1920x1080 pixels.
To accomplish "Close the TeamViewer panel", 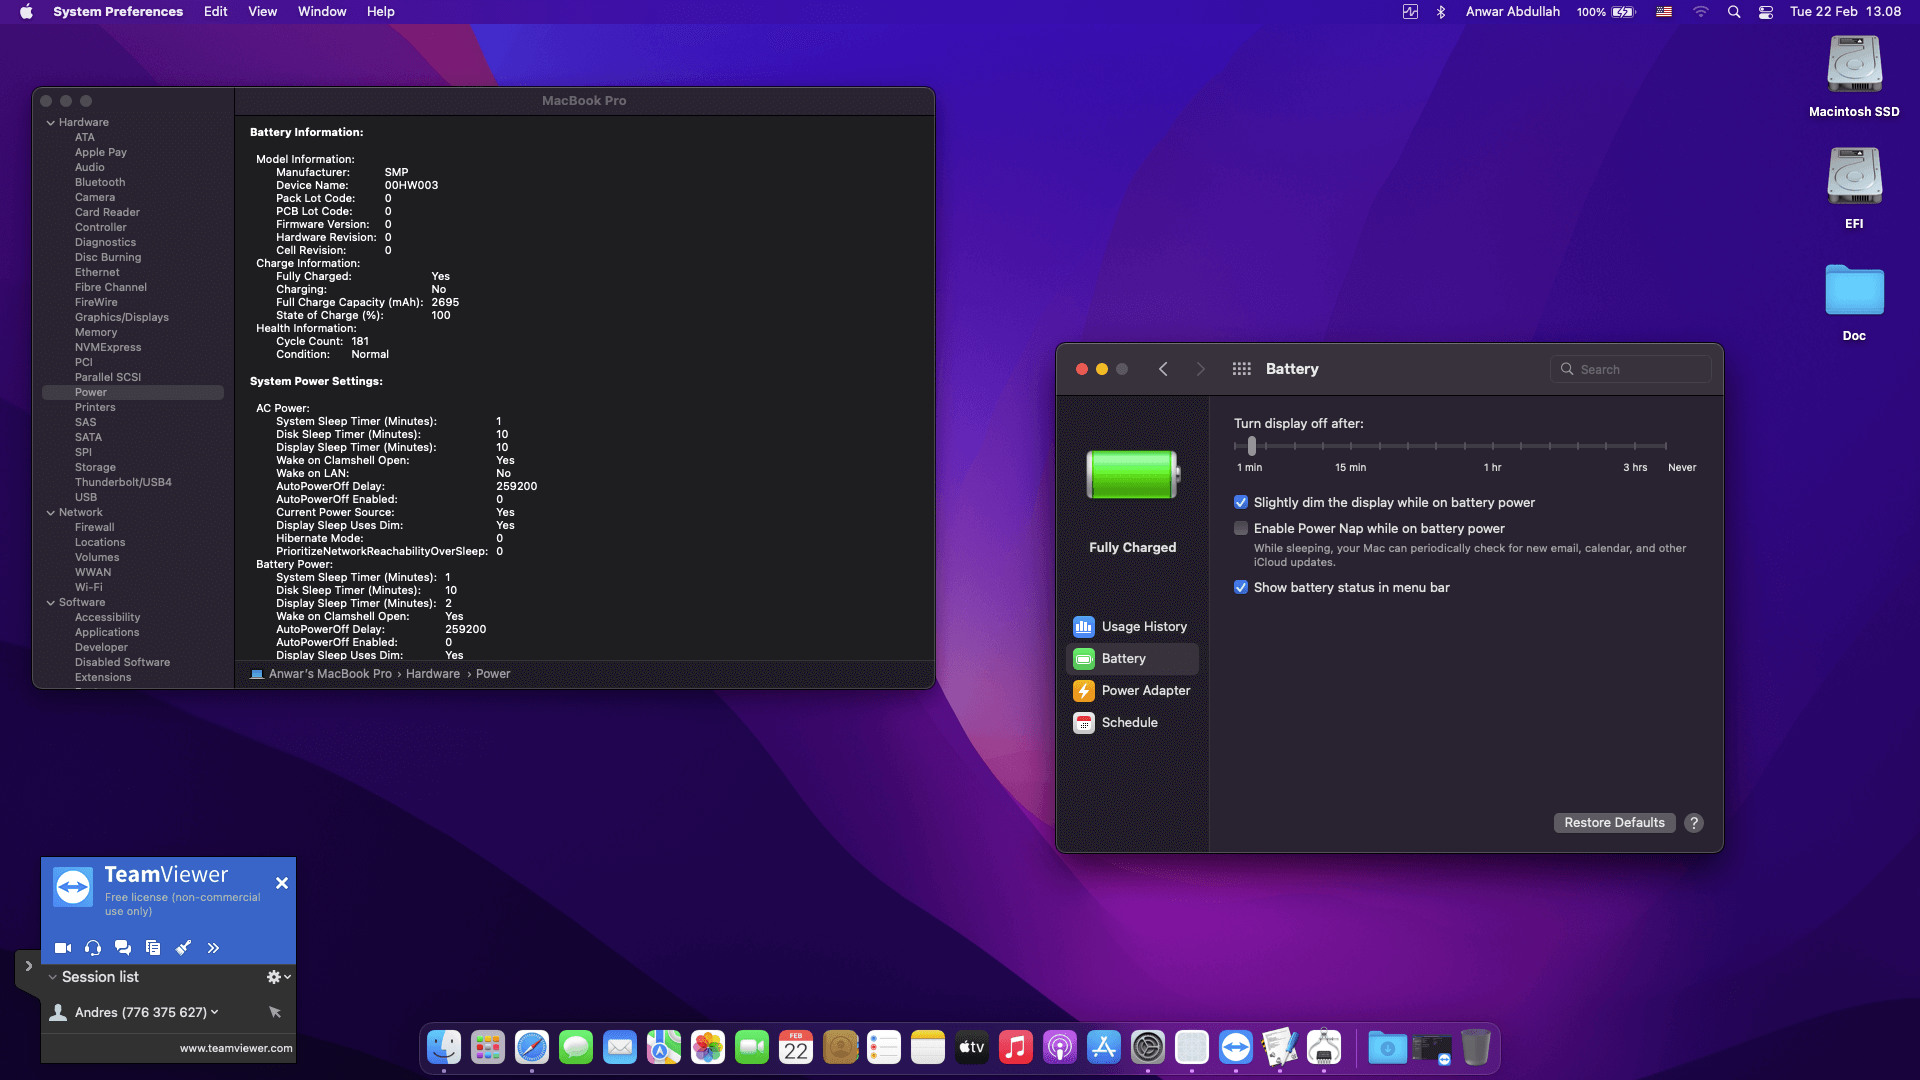I will tap(282, 883).
